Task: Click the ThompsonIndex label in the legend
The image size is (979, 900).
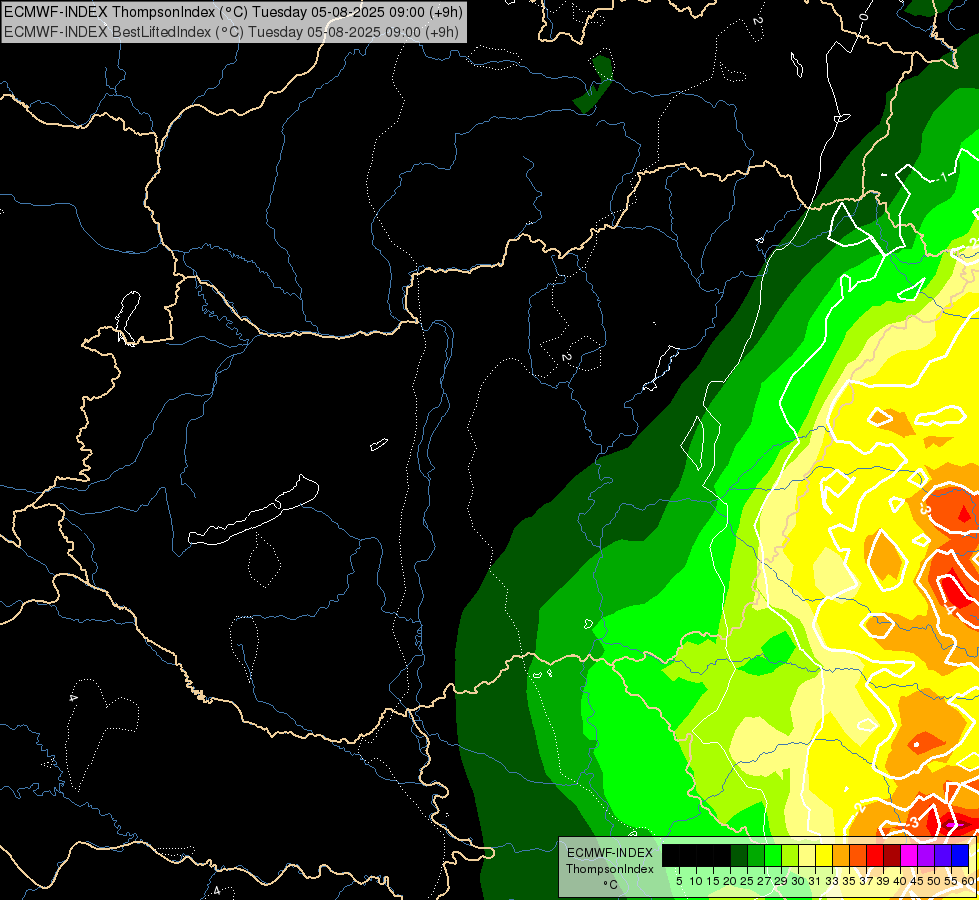Action: 610,869
